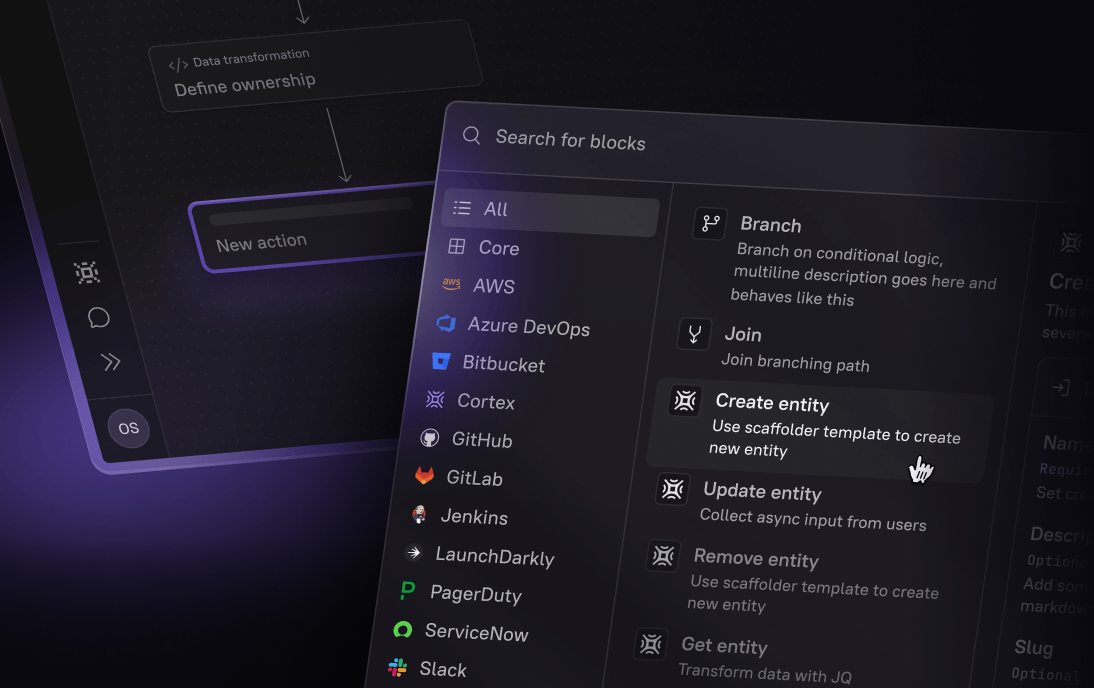
Task: Open the chat bubble icon in sidebar
Action: click(x=98, y=318)
